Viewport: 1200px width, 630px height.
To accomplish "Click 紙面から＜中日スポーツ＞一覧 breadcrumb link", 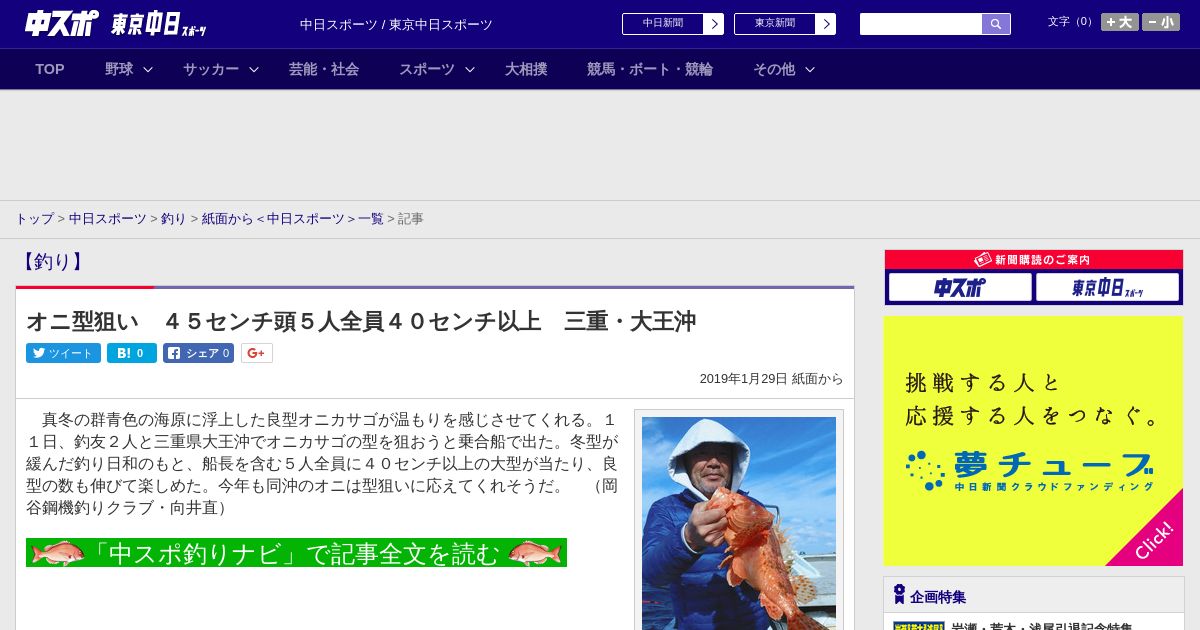I will (293, 218).
